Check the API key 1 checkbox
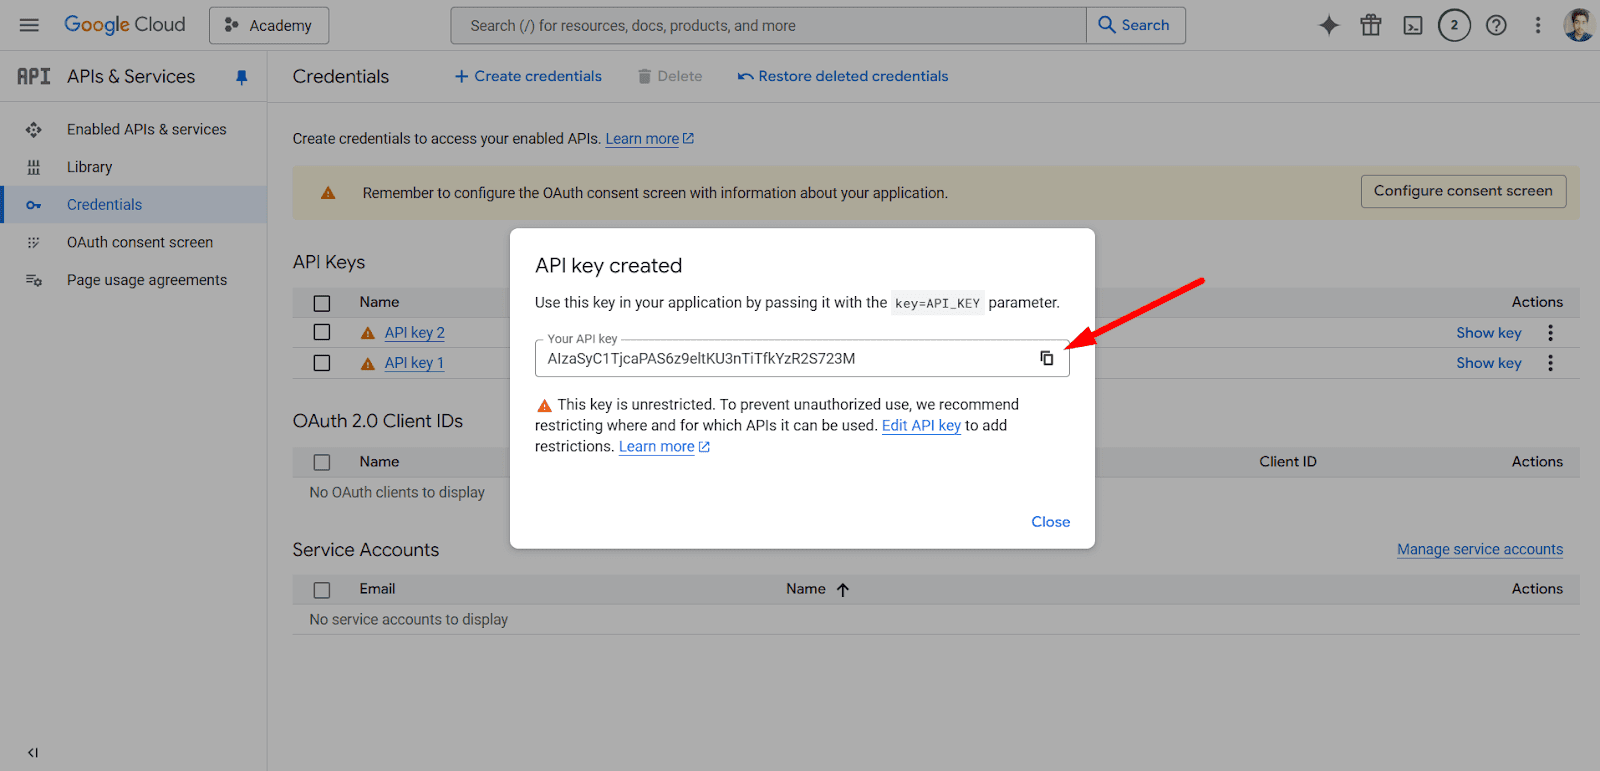1600x771 pixels. [322, 363]
